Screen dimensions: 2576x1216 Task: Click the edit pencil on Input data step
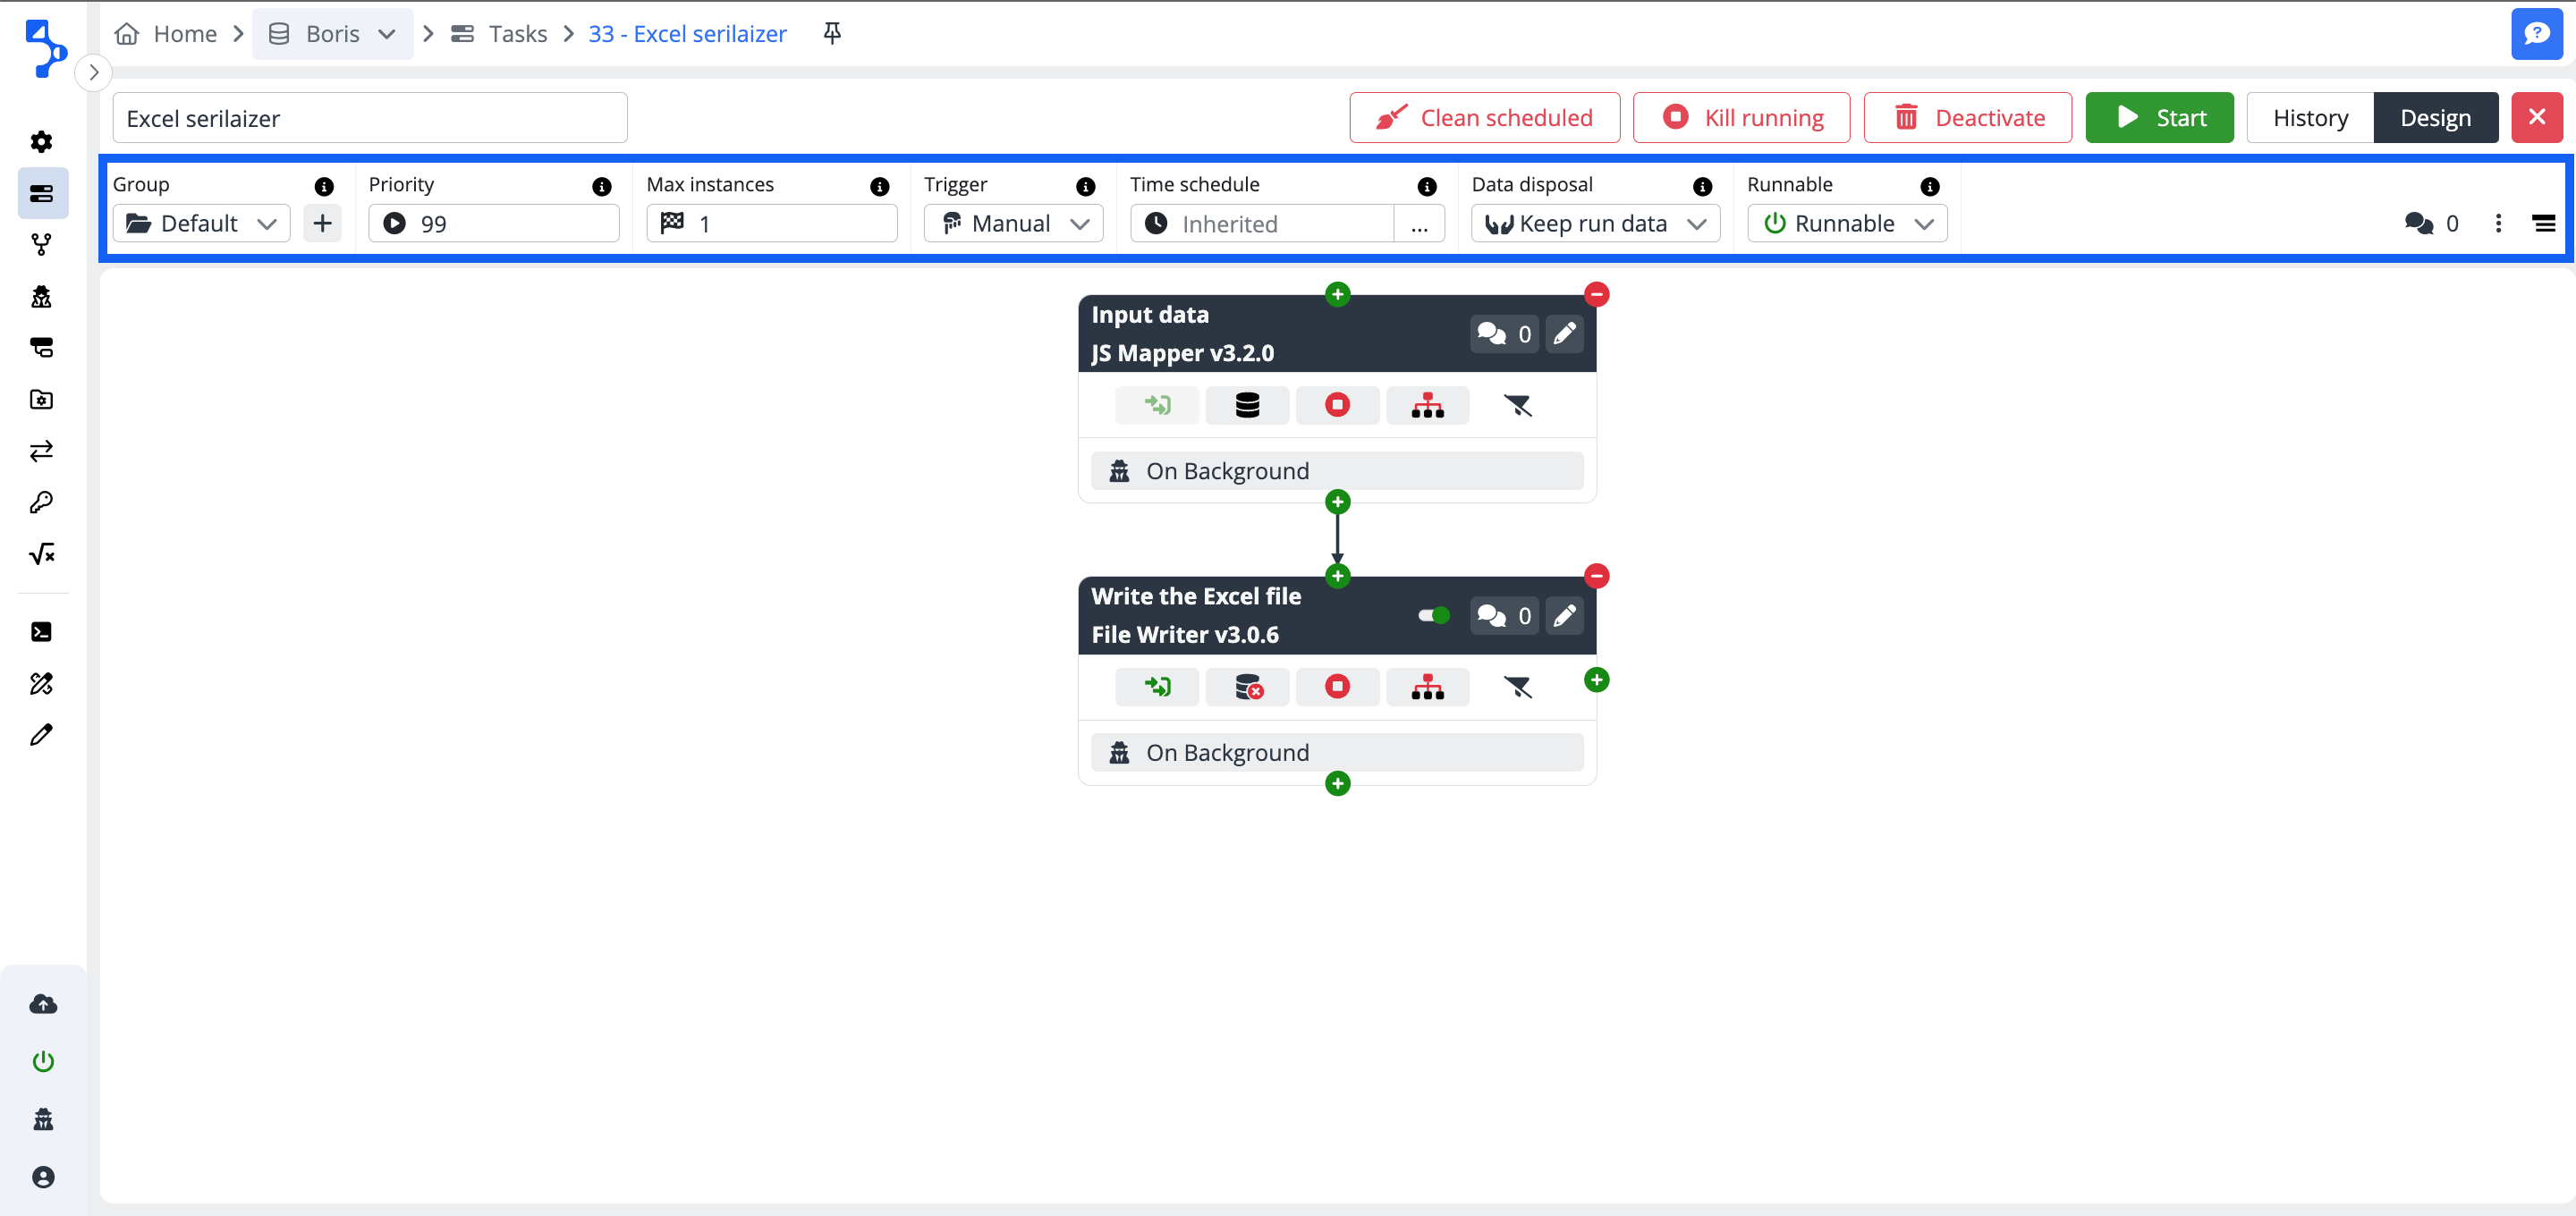pyautogui.click(x=1564, y=333)
